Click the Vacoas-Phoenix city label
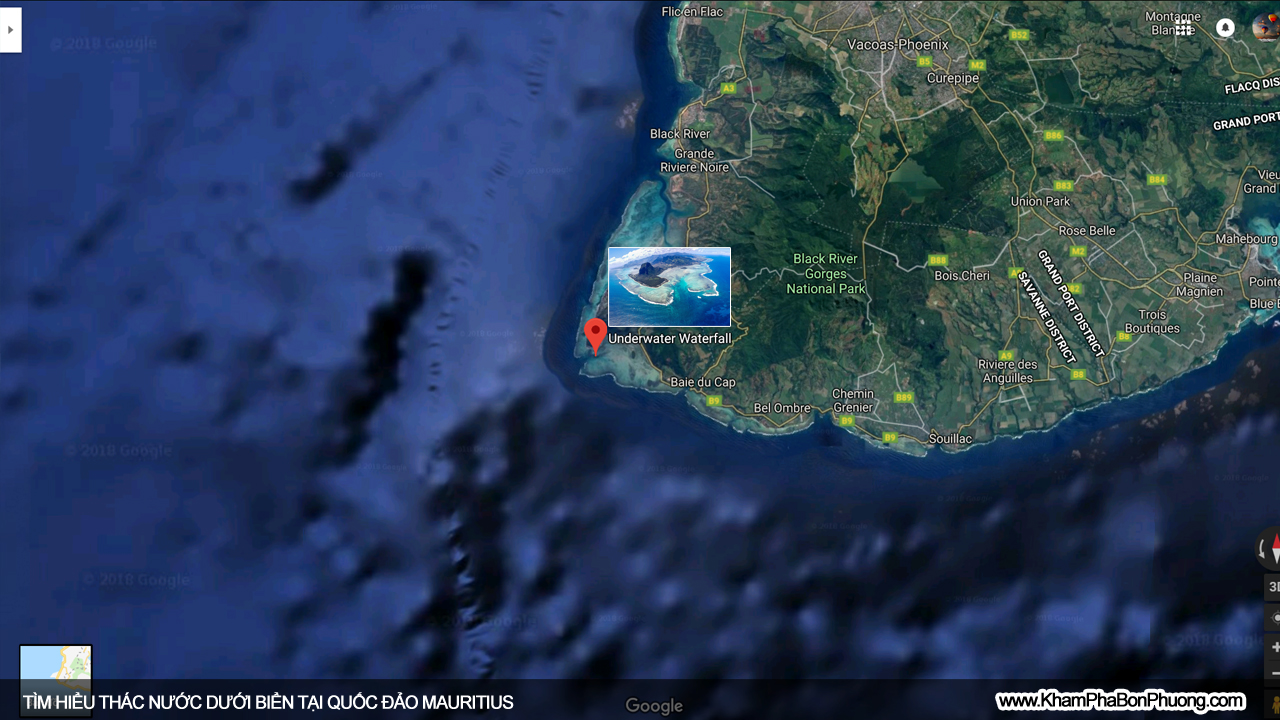 [897, 45]
